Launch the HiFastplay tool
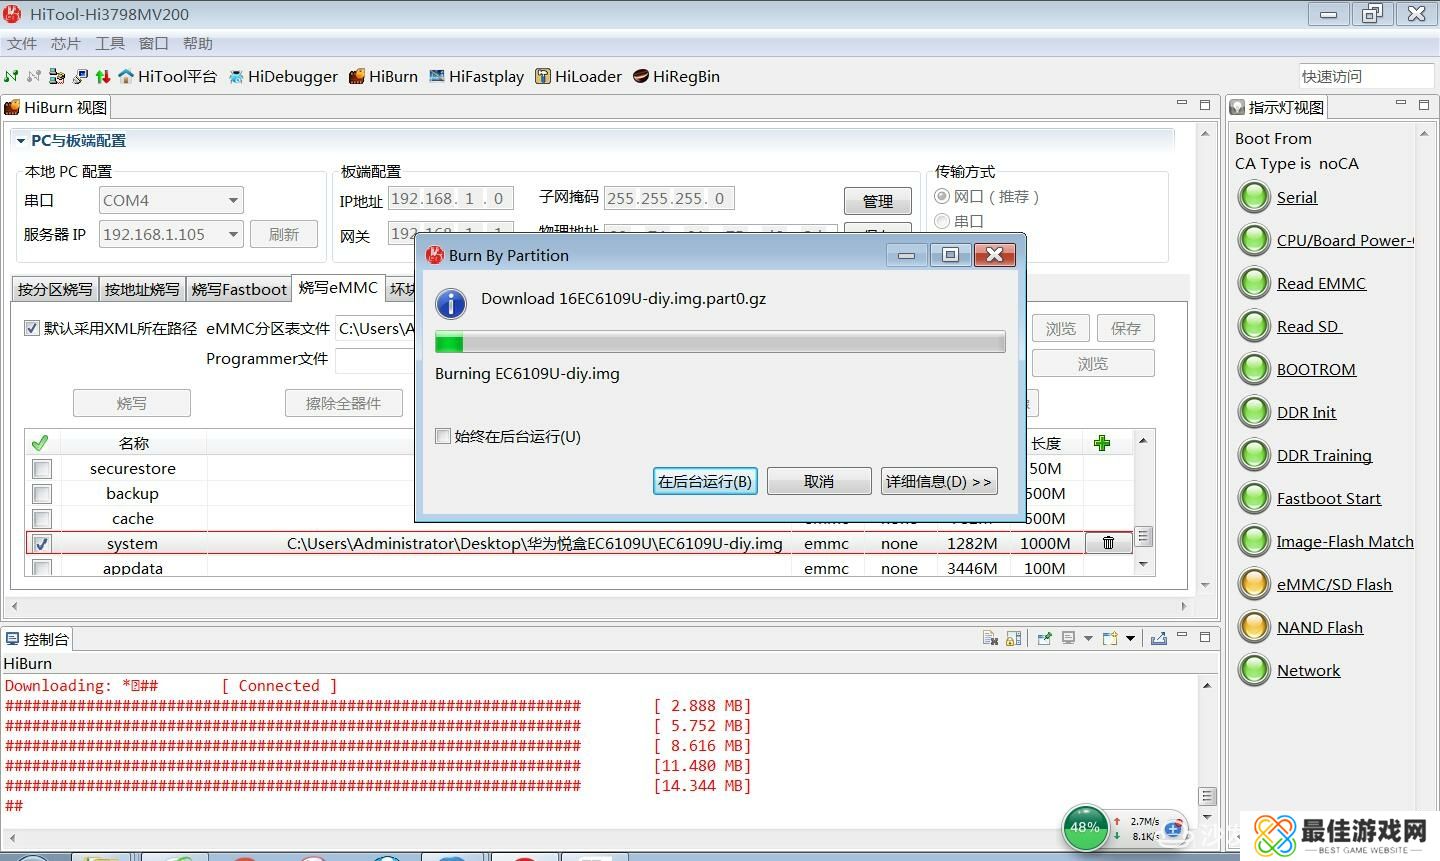 [x=476, y=77]
